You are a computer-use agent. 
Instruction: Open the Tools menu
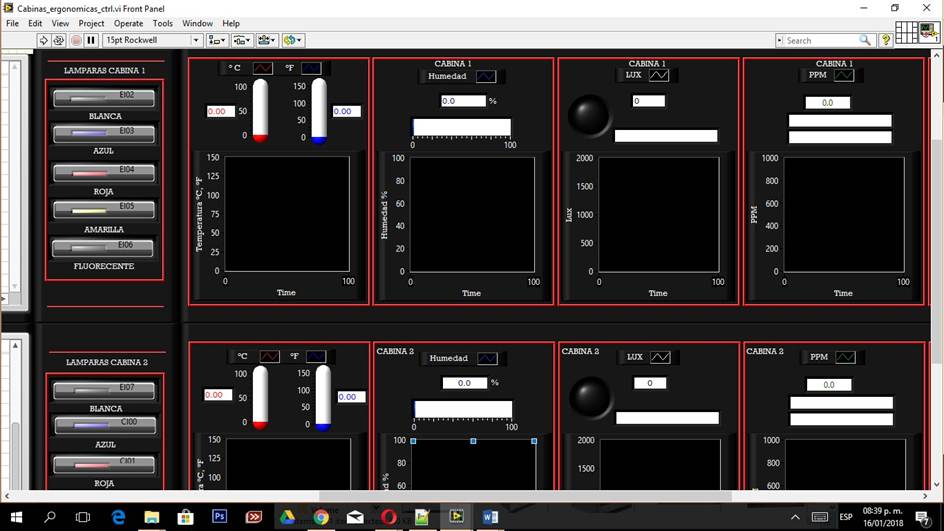tap(162, 23)
